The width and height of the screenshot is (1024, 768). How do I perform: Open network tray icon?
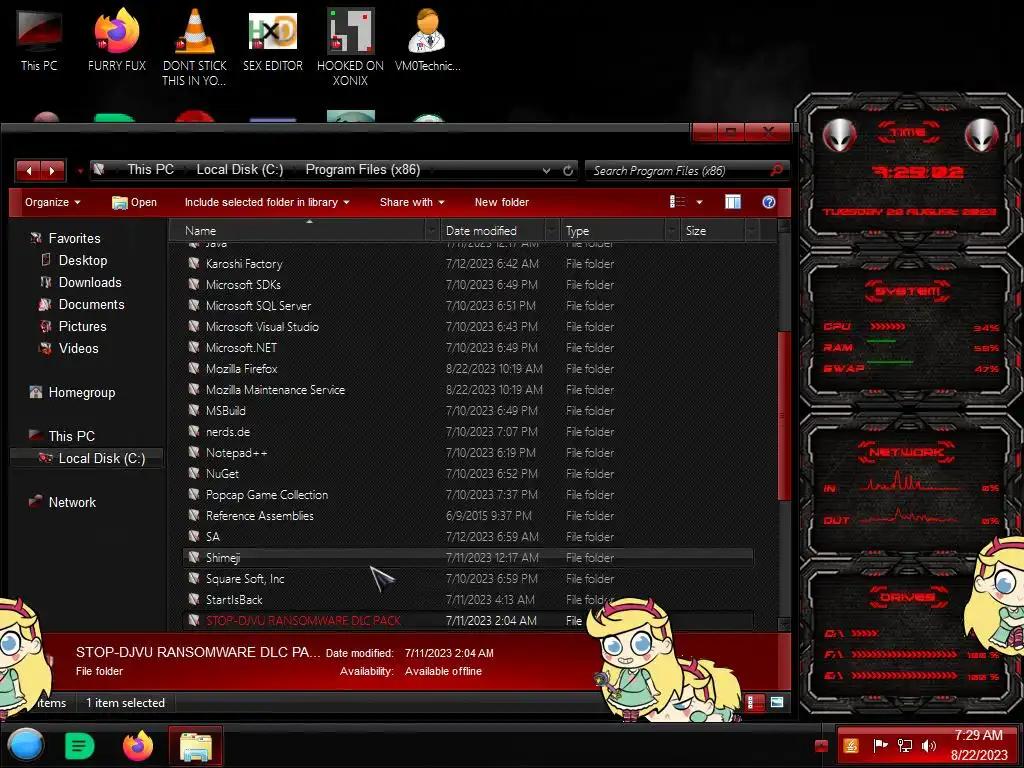[904, 745]
